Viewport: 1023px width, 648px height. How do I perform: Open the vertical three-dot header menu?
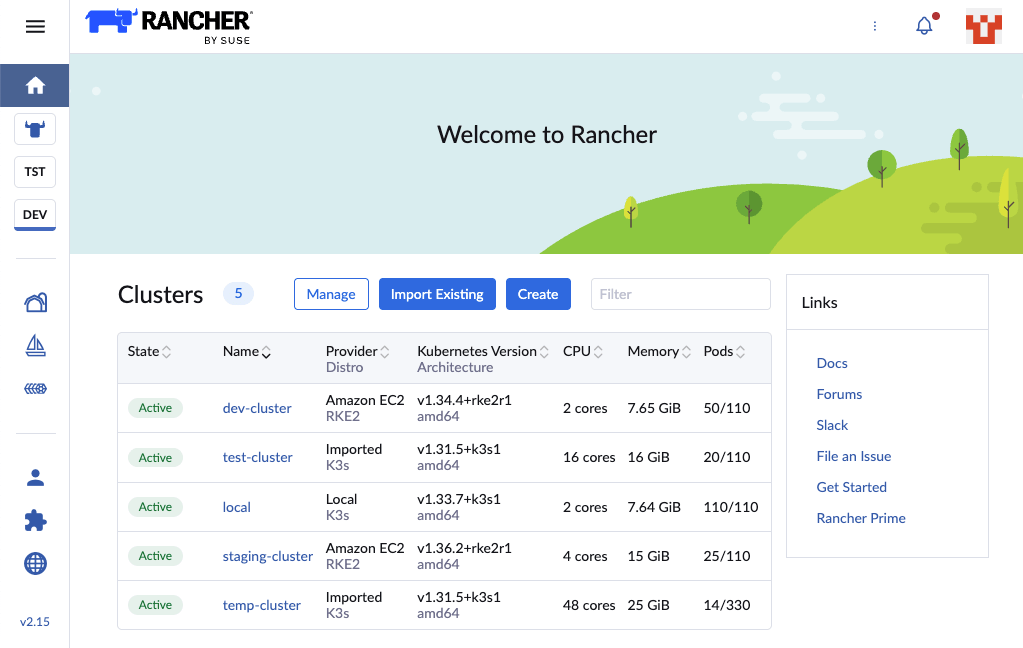click(875, 26)
